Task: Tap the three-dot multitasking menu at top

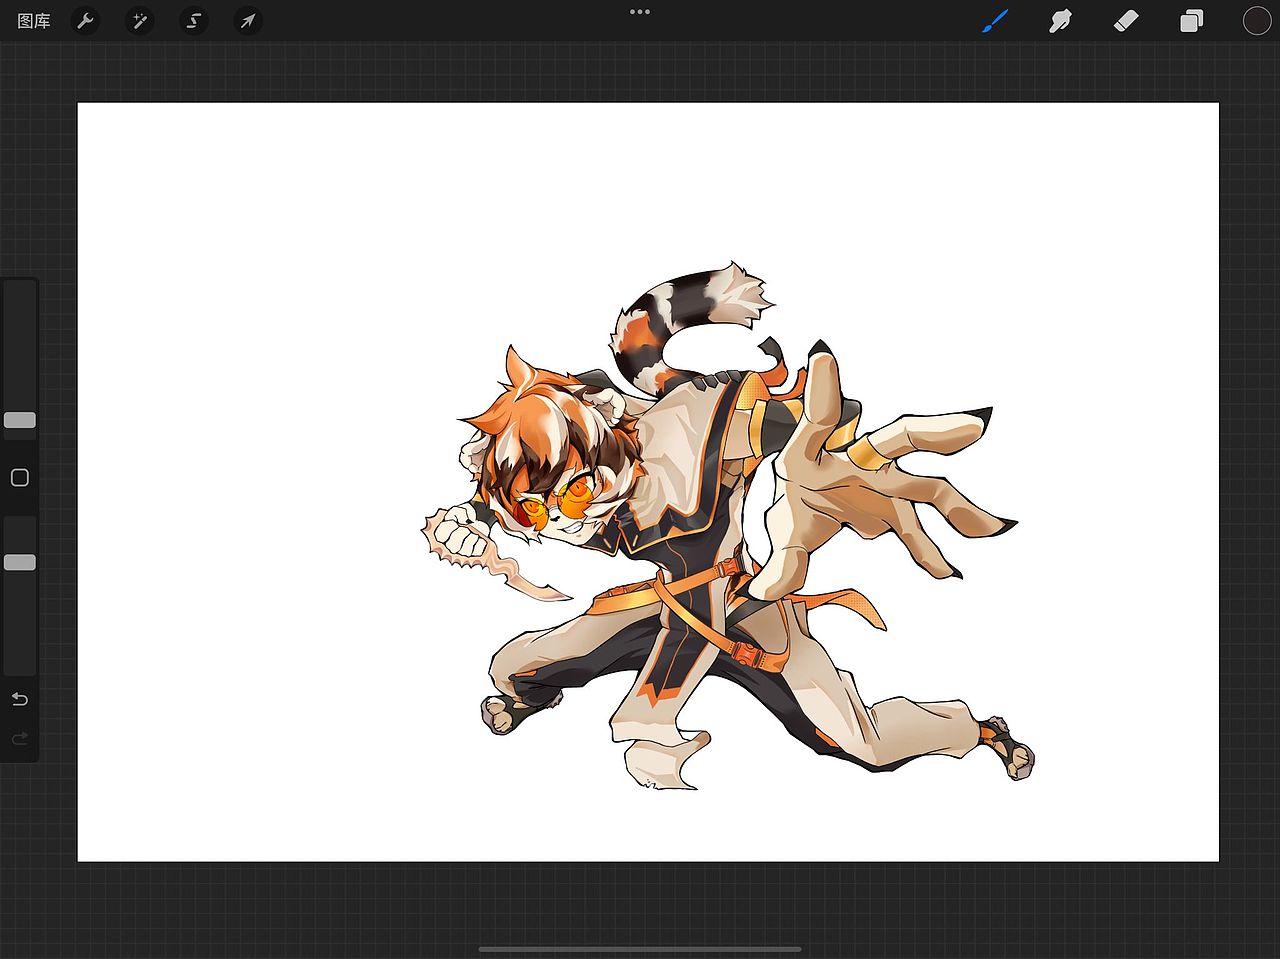Action: pos(640,12)
